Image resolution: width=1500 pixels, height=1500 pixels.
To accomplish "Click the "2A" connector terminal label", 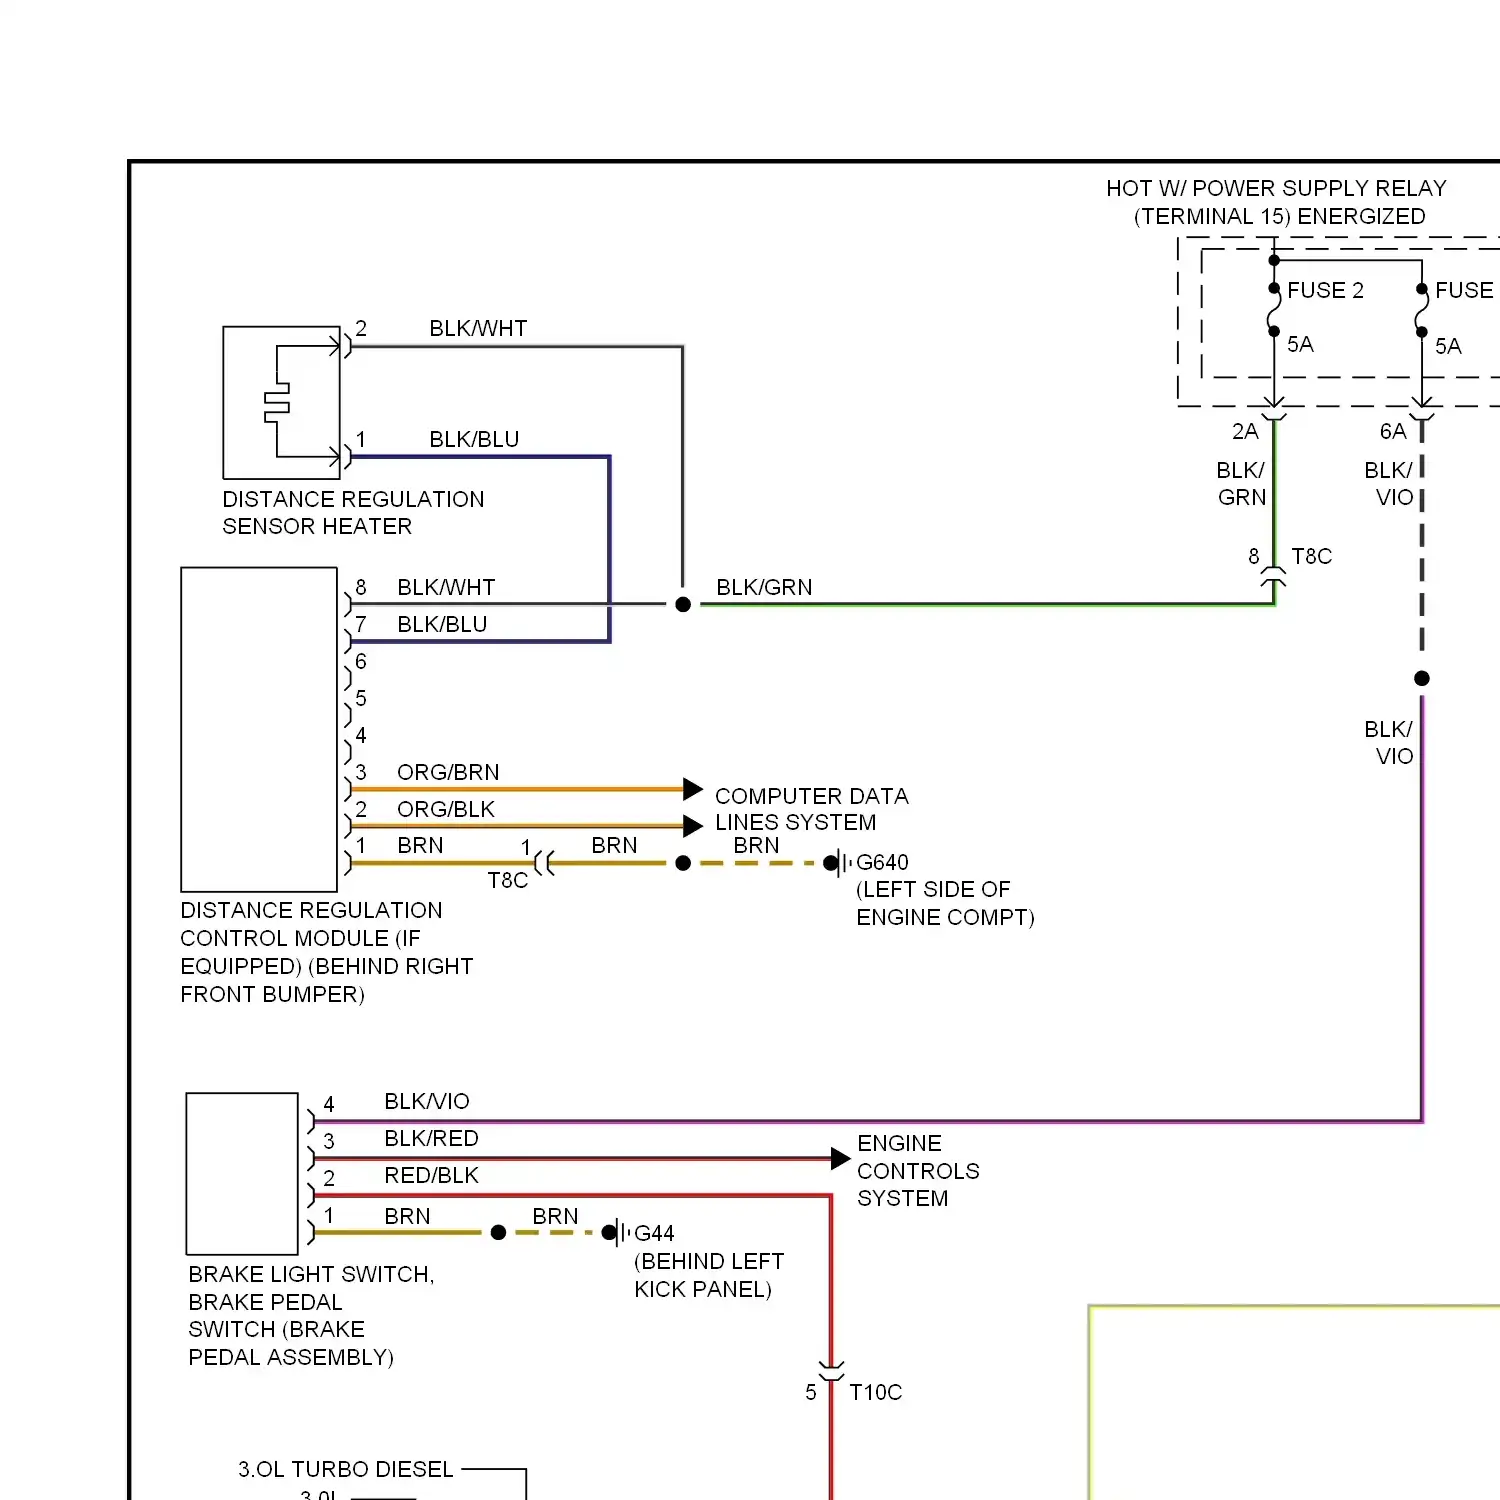I will coord(1245,431).
